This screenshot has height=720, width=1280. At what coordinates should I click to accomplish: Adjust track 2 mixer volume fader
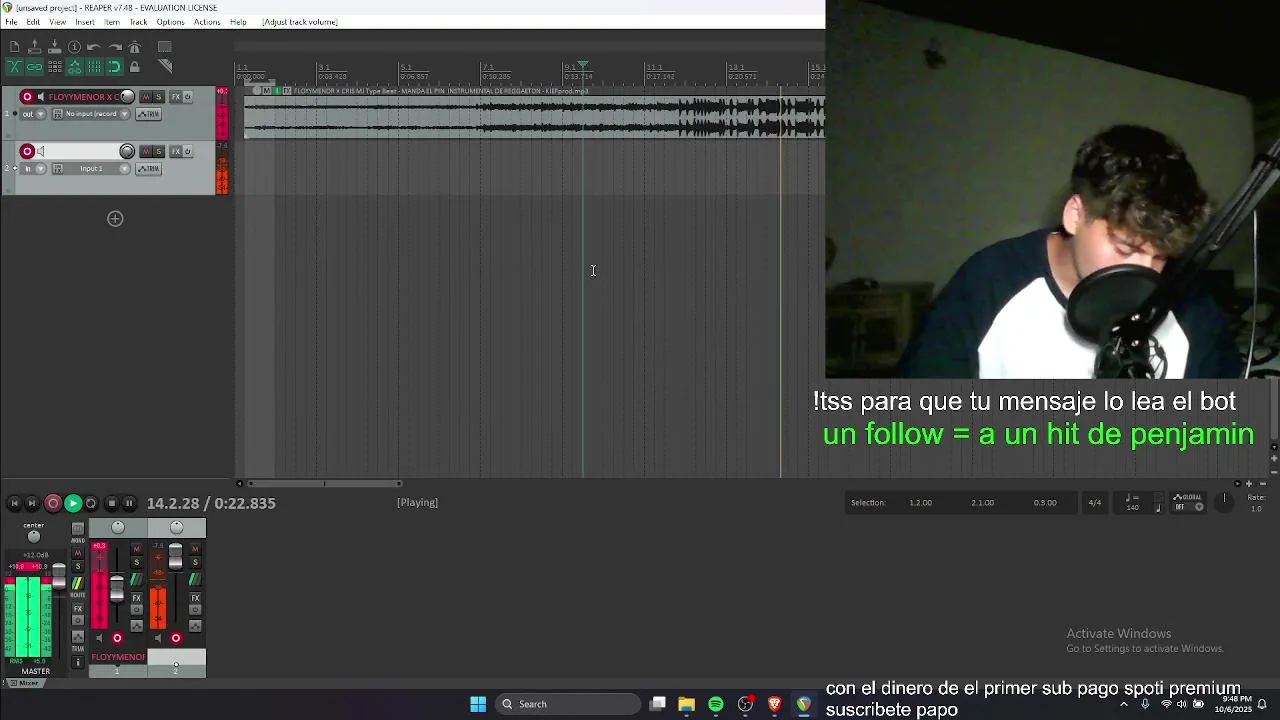tap(176, 556)
